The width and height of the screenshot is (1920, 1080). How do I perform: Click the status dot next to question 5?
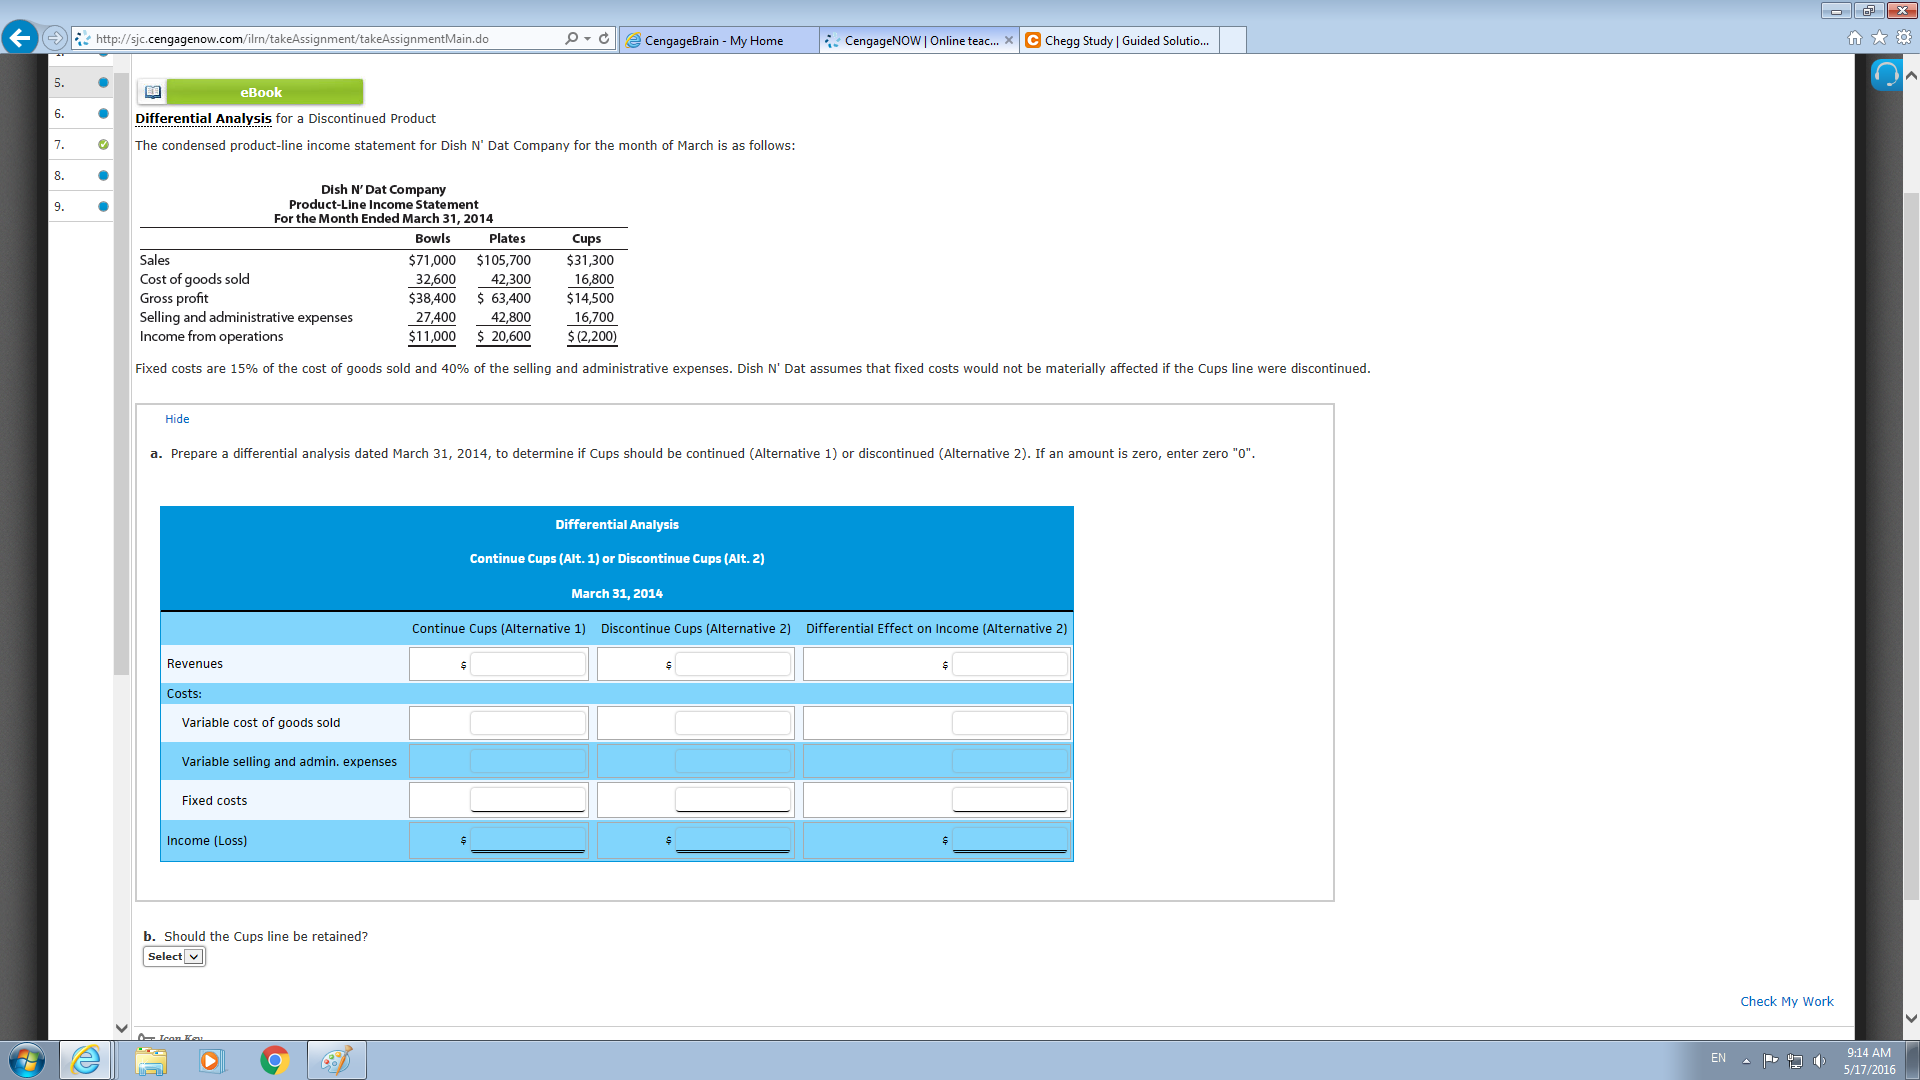coord(103,82)
